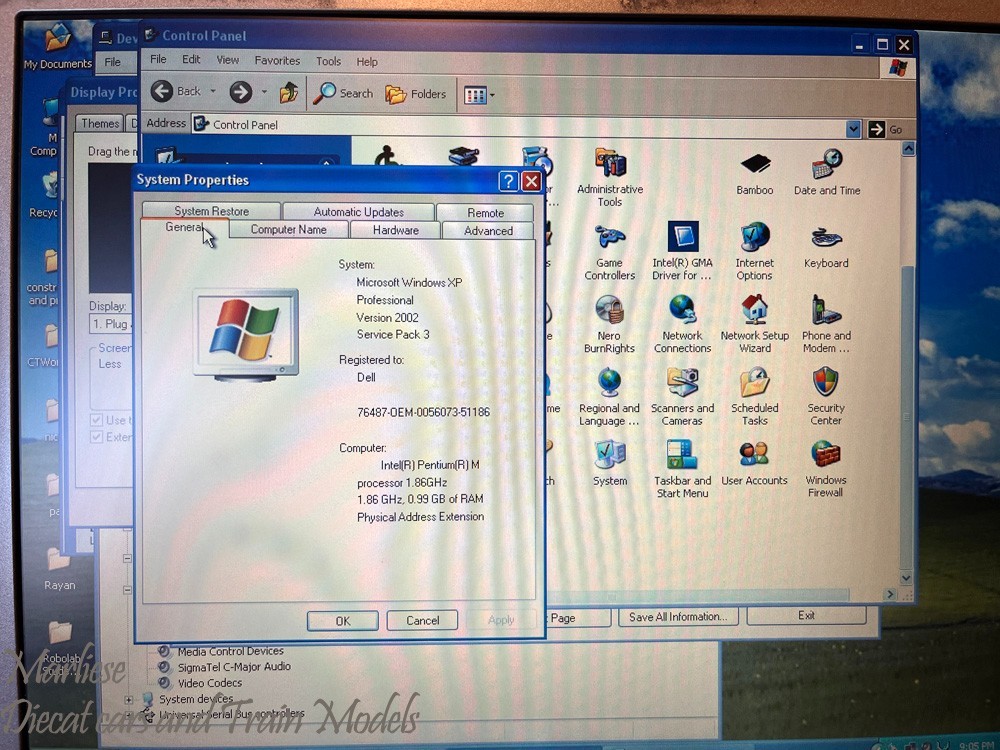Open the System control panel icon
This screenshot has height=750, width=1000.
pos(610,464)
